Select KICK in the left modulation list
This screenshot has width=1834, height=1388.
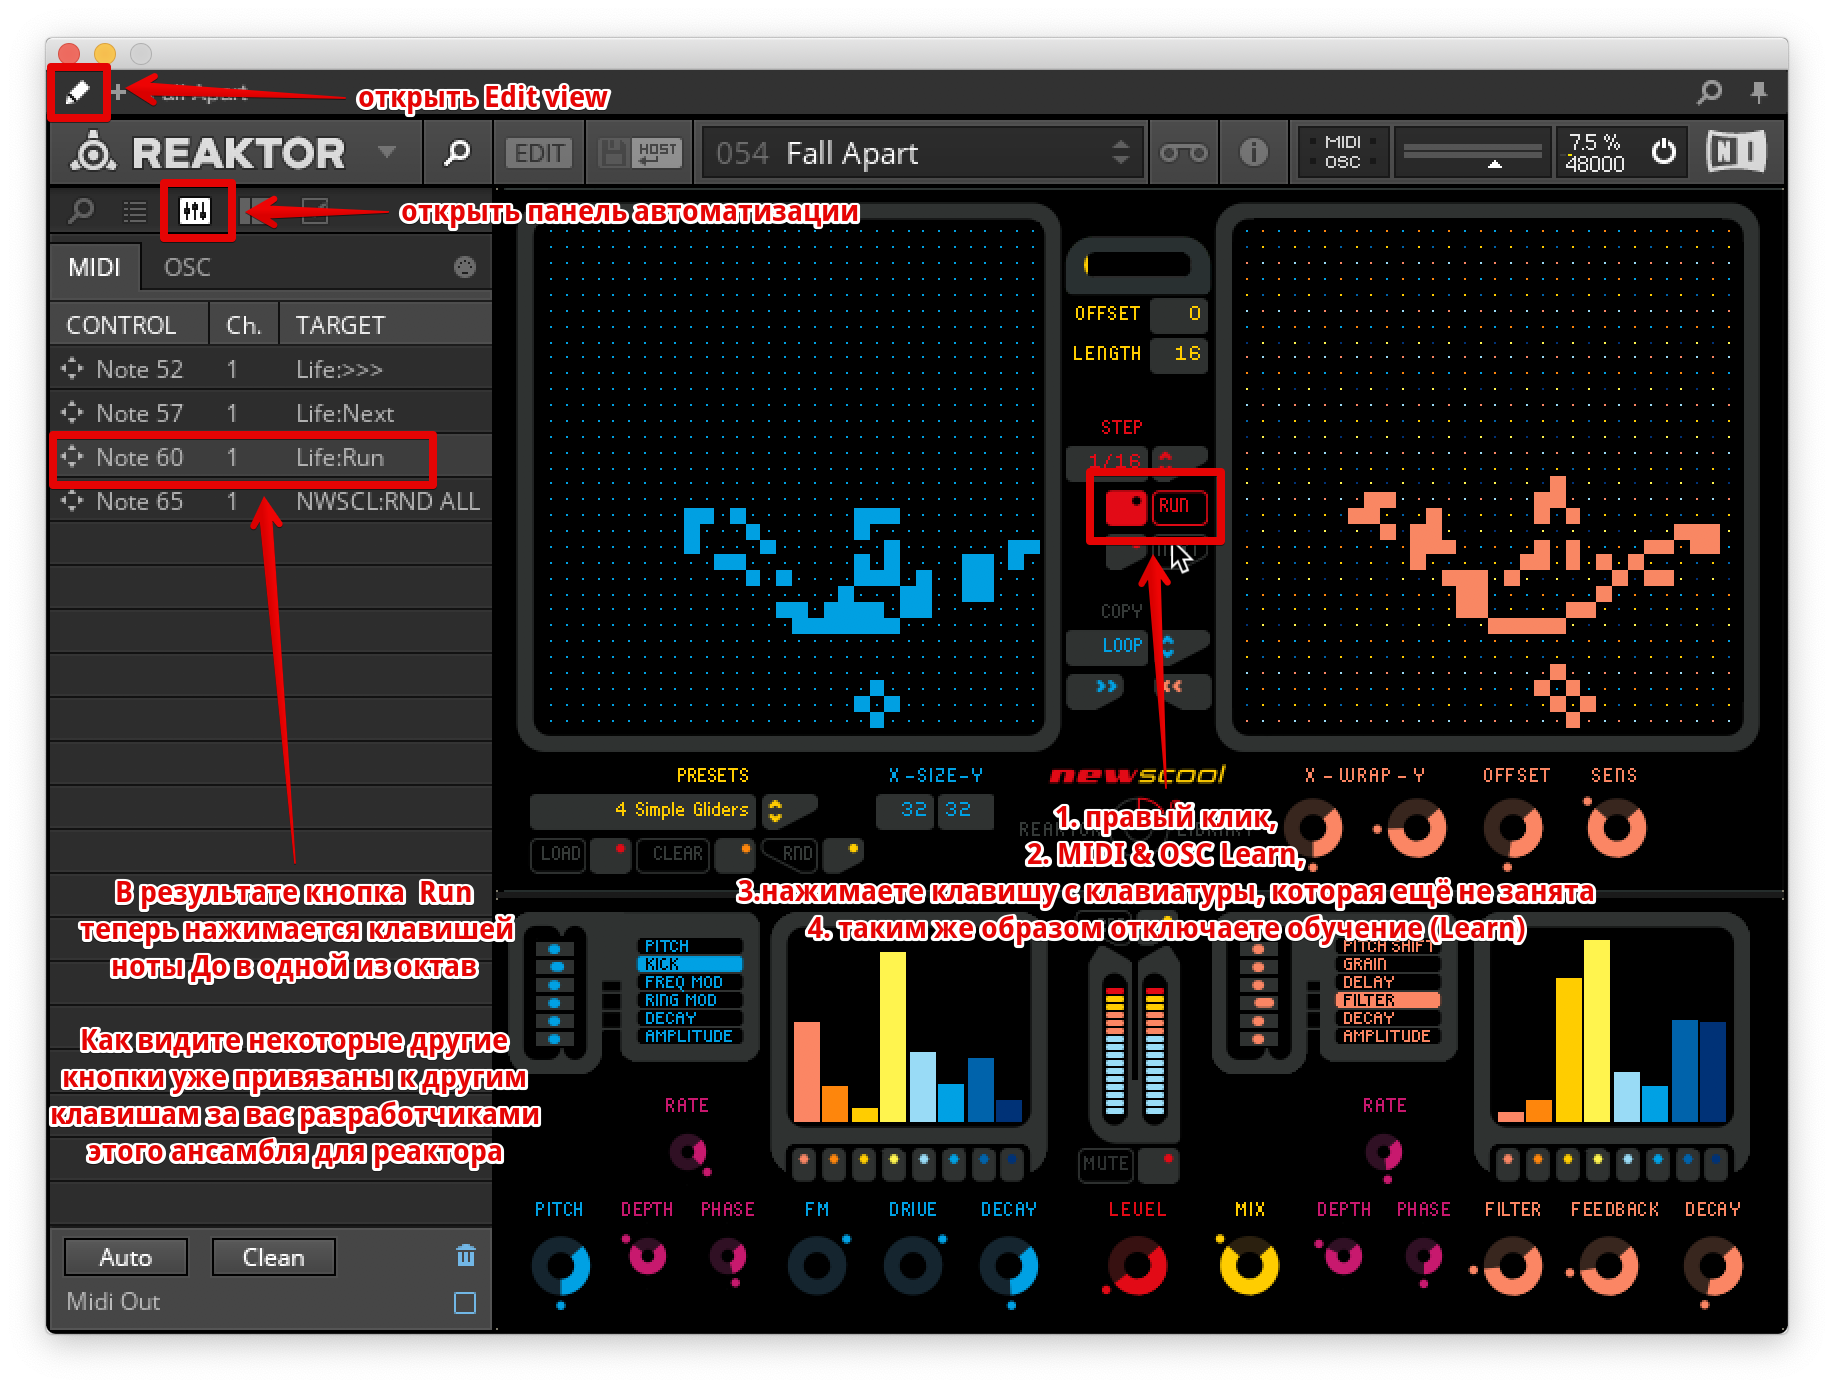[690, 964]
